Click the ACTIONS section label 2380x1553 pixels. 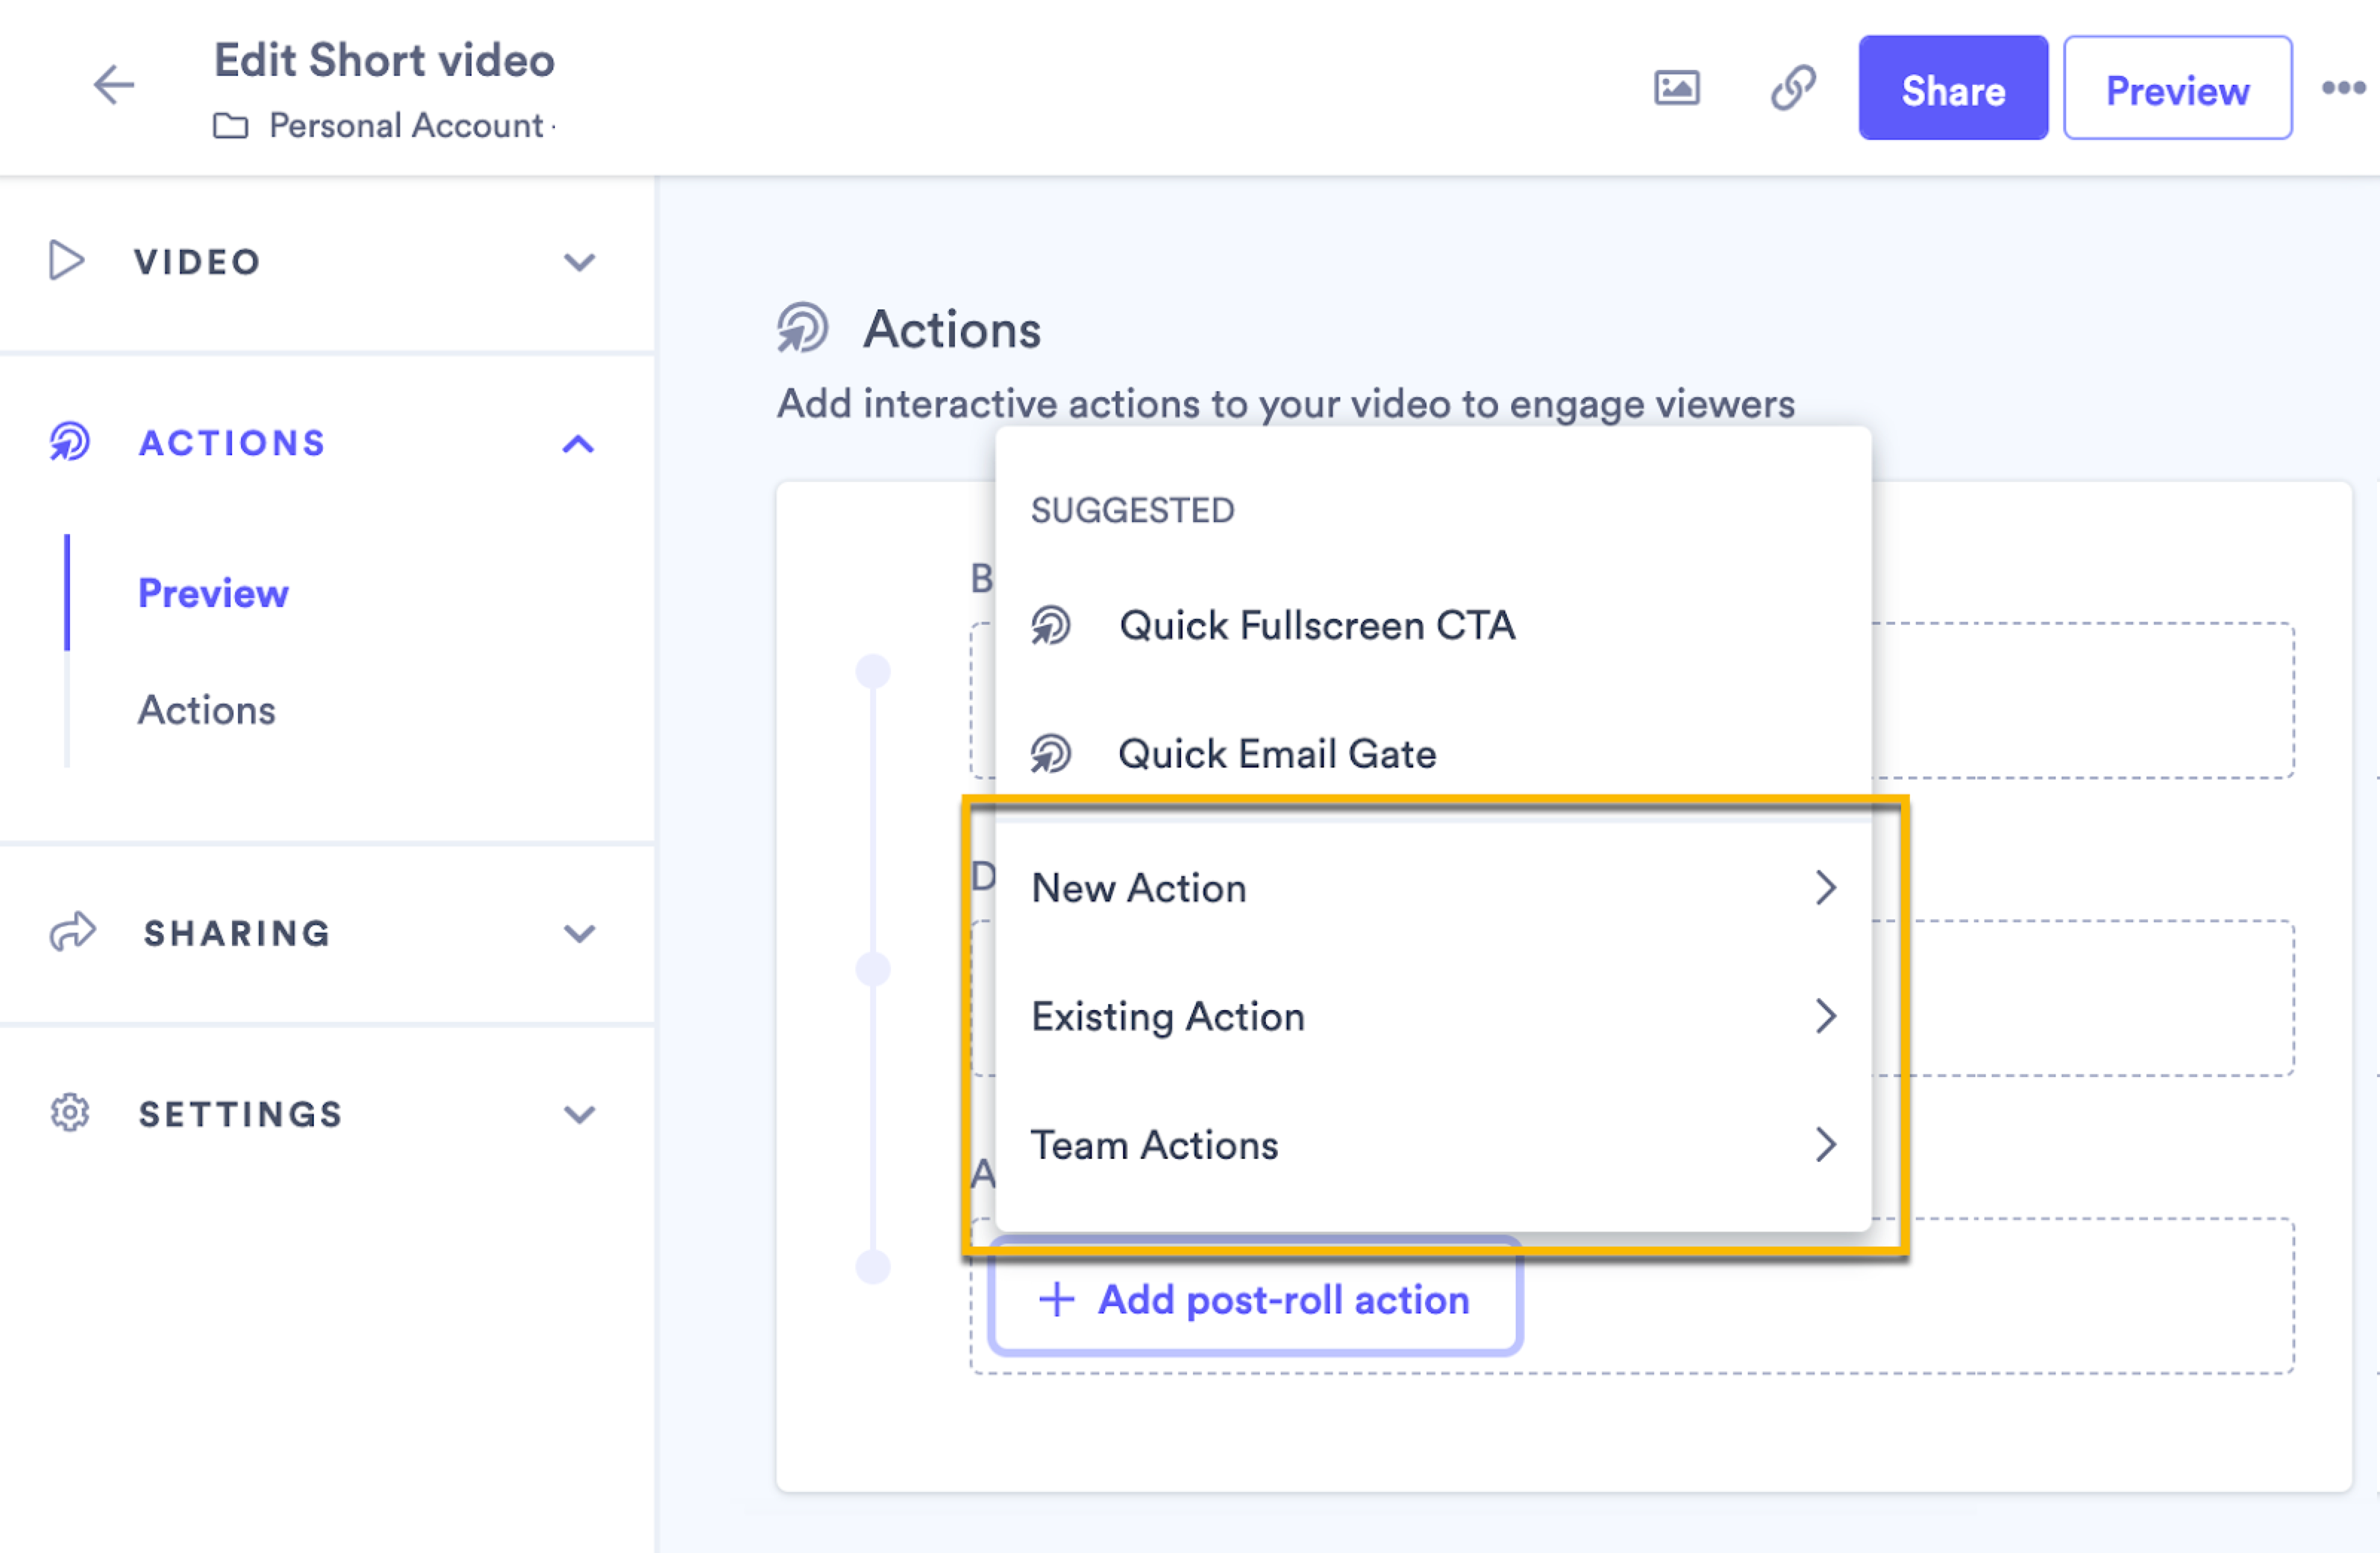click(232, 443)
